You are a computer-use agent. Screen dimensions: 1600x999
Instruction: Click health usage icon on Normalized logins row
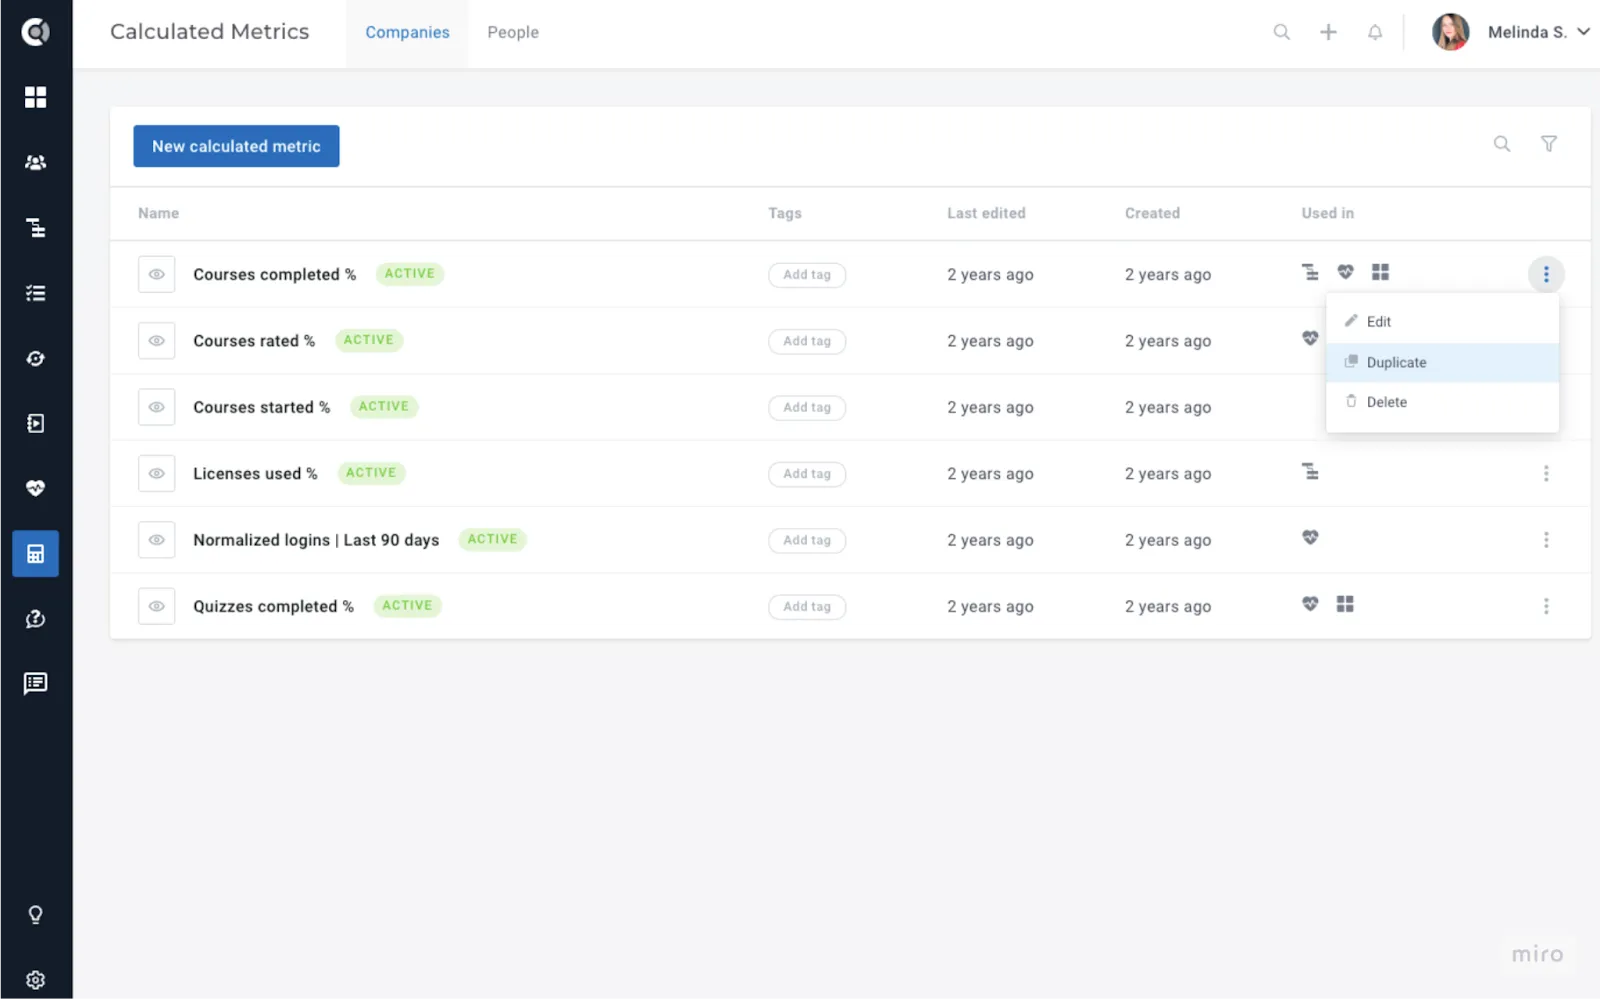click(x=1310, y=537)
